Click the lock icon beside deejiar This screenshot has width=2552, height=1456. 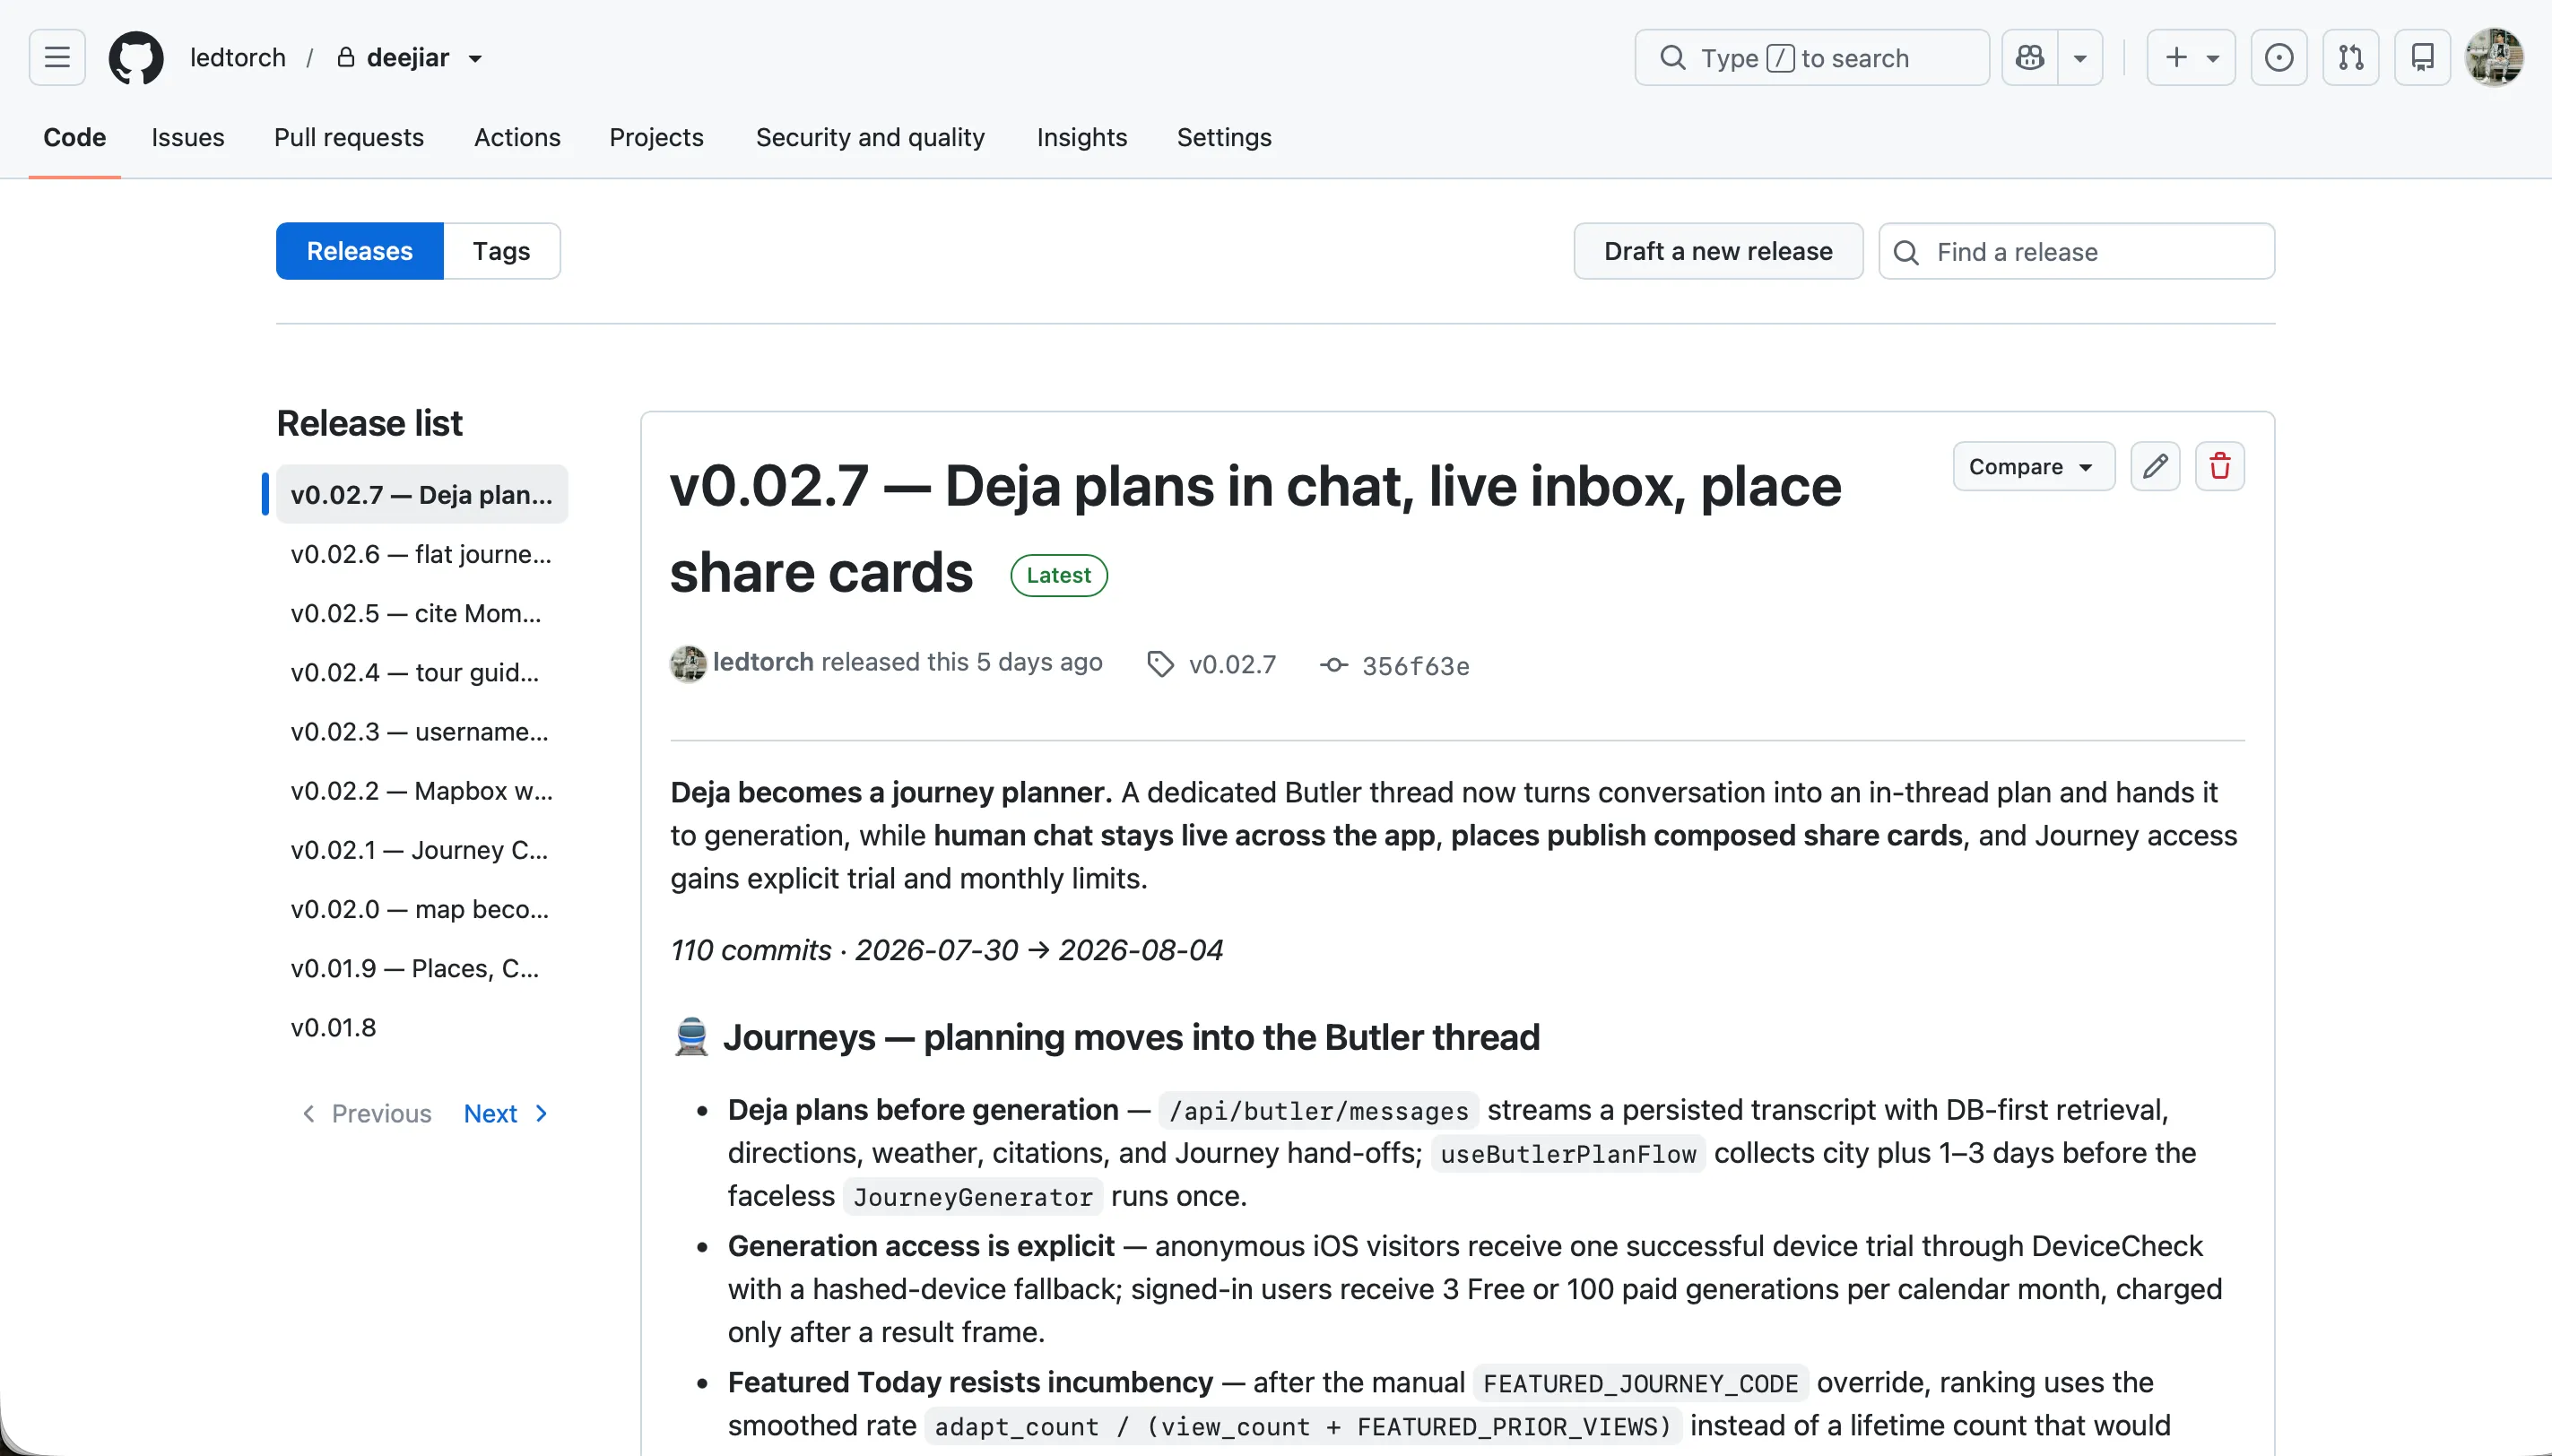[x=346, y=57]
